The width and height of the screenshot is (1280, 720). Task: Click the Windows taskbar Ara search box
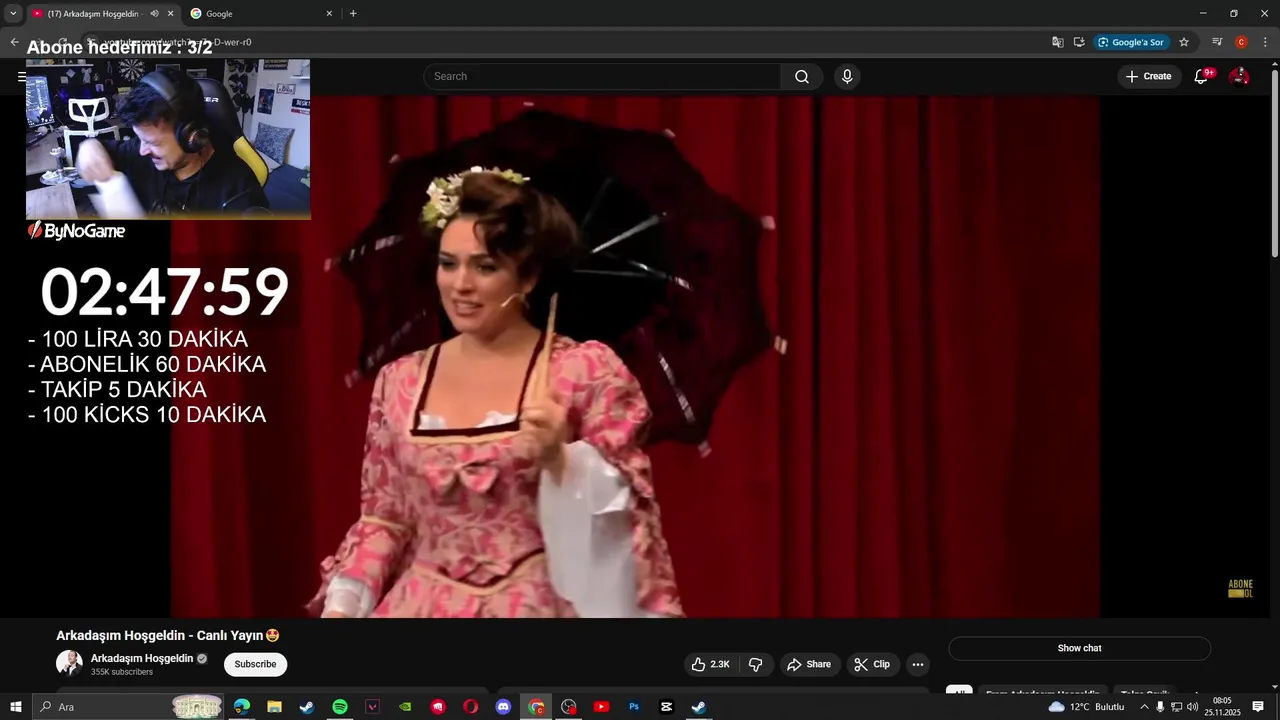coord(127,707)
